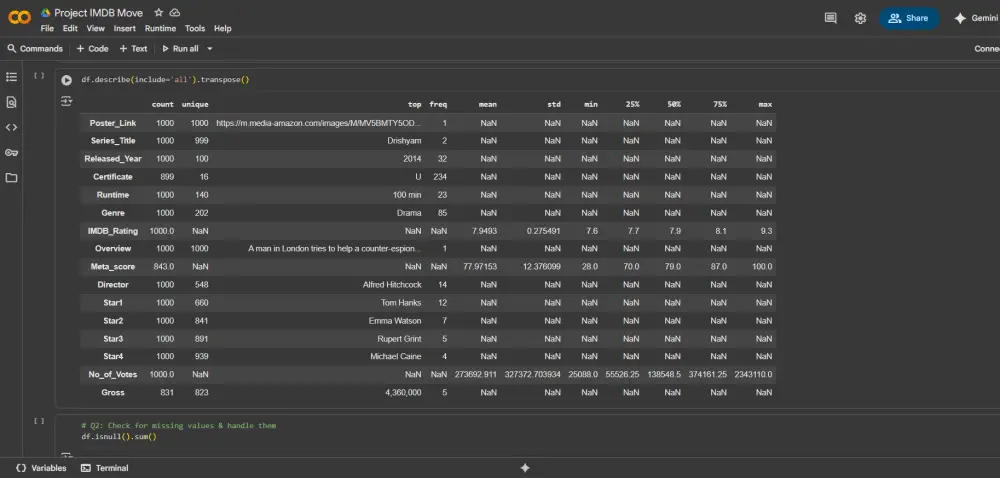Screen dimensions: 1000x478
Task: Click the Meta_score row label
Action: tap(113, 266)
